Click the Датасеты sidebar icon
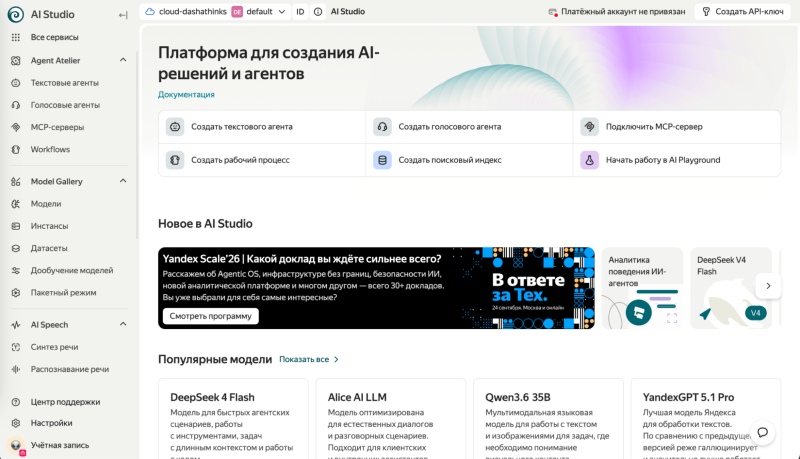Viewport: 800px width, 459px height. [x=16, y=248]
